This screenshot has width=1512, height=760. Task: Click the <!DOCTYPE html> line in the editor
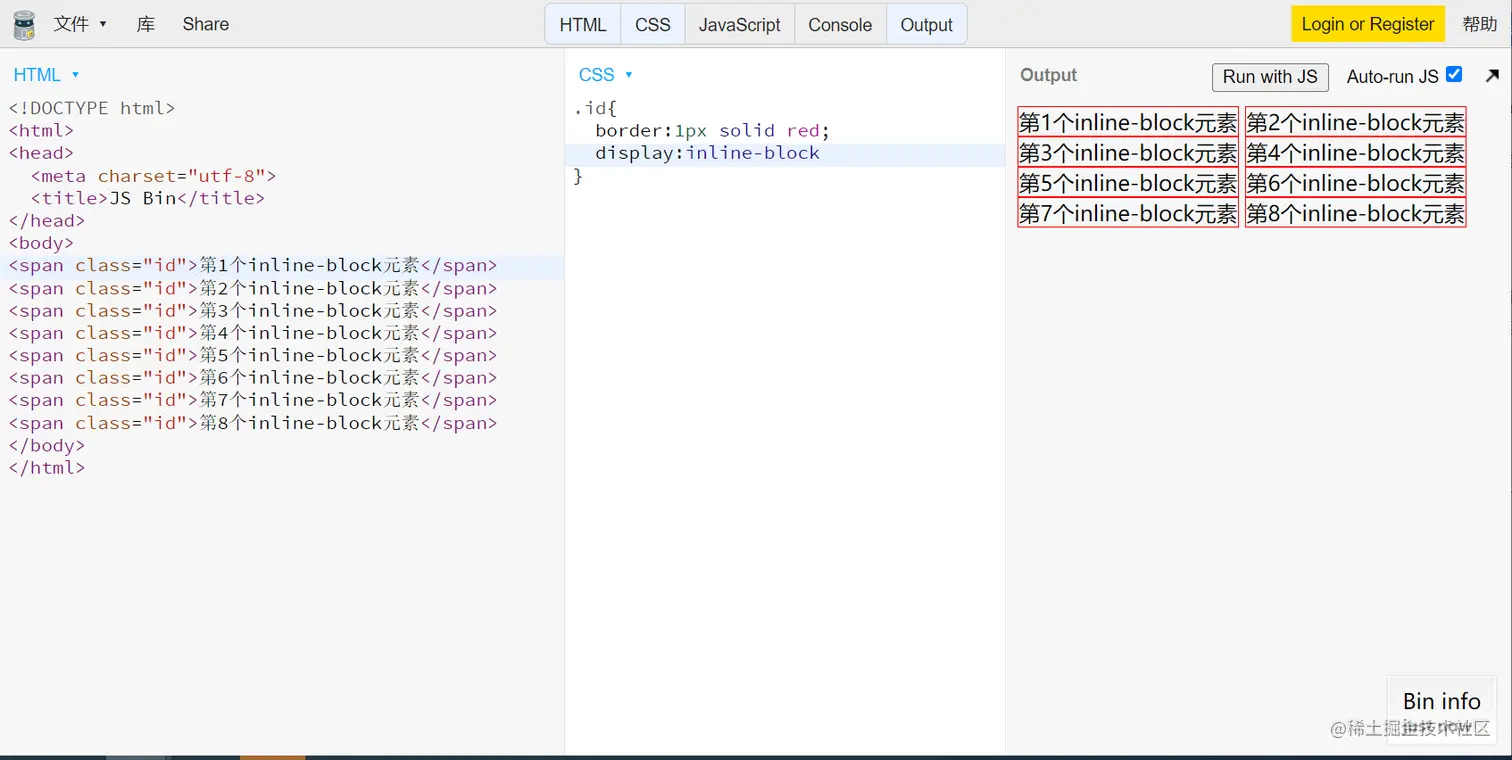(x=92, y=108)
